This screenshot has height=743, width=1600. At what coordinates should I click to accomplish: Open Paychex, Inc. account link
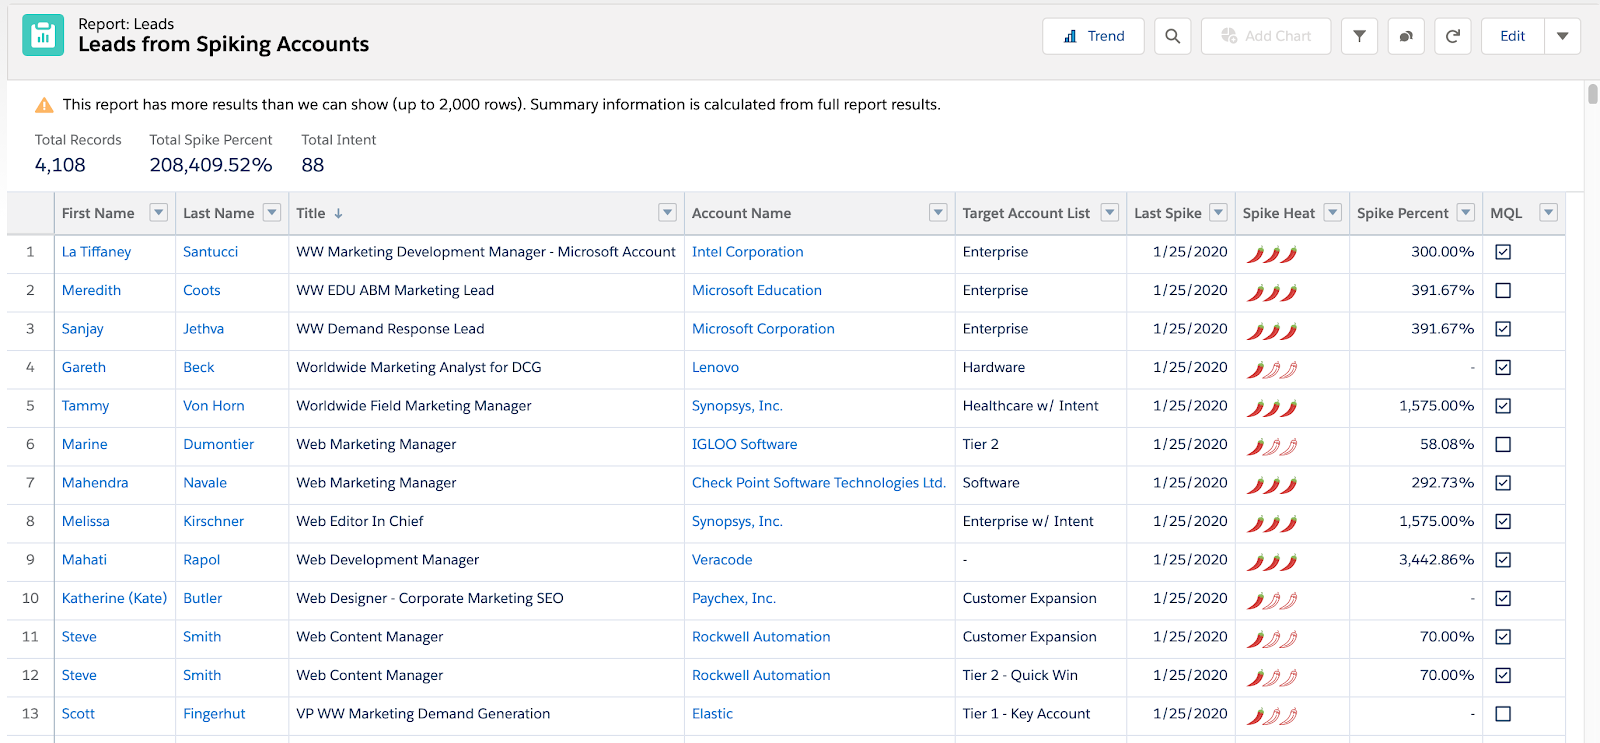pyautogui.click(x=734, y=598)
